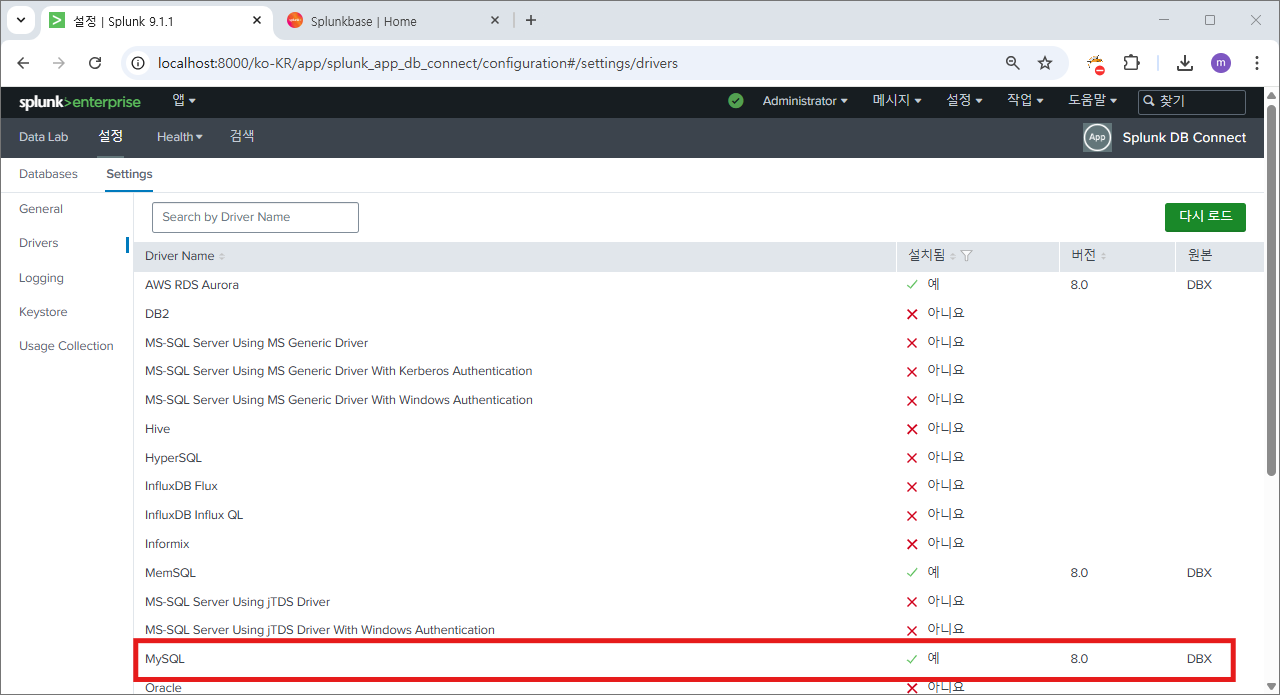
Task: Open the browser downloads icon
Action: (x=1185, y=63)
